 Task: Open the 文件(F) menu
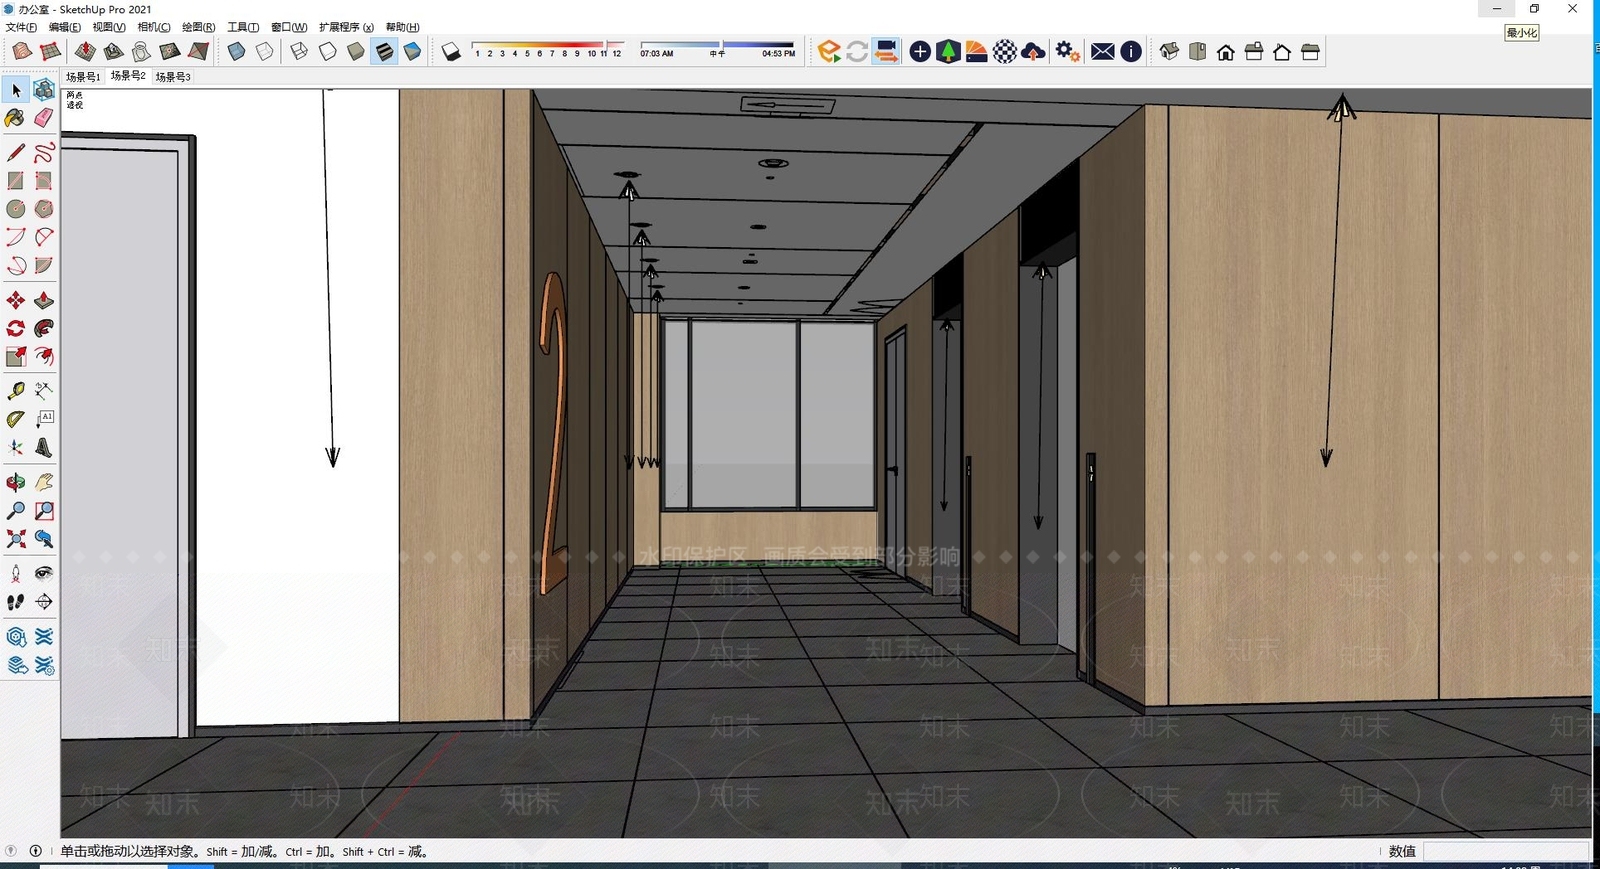(x=21, y=27)
